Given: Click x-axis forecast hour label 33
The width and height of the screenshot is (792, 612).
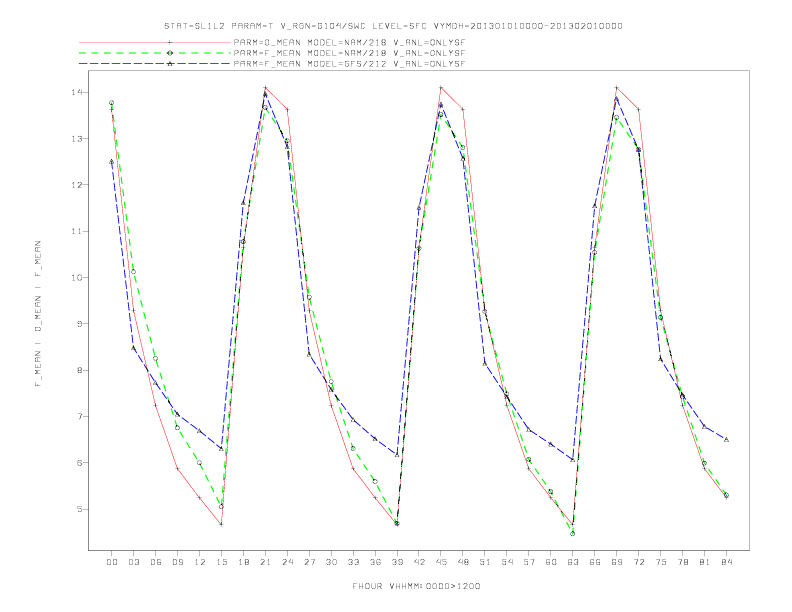Looking at the screenshot, I should click(x=353, y=562).
